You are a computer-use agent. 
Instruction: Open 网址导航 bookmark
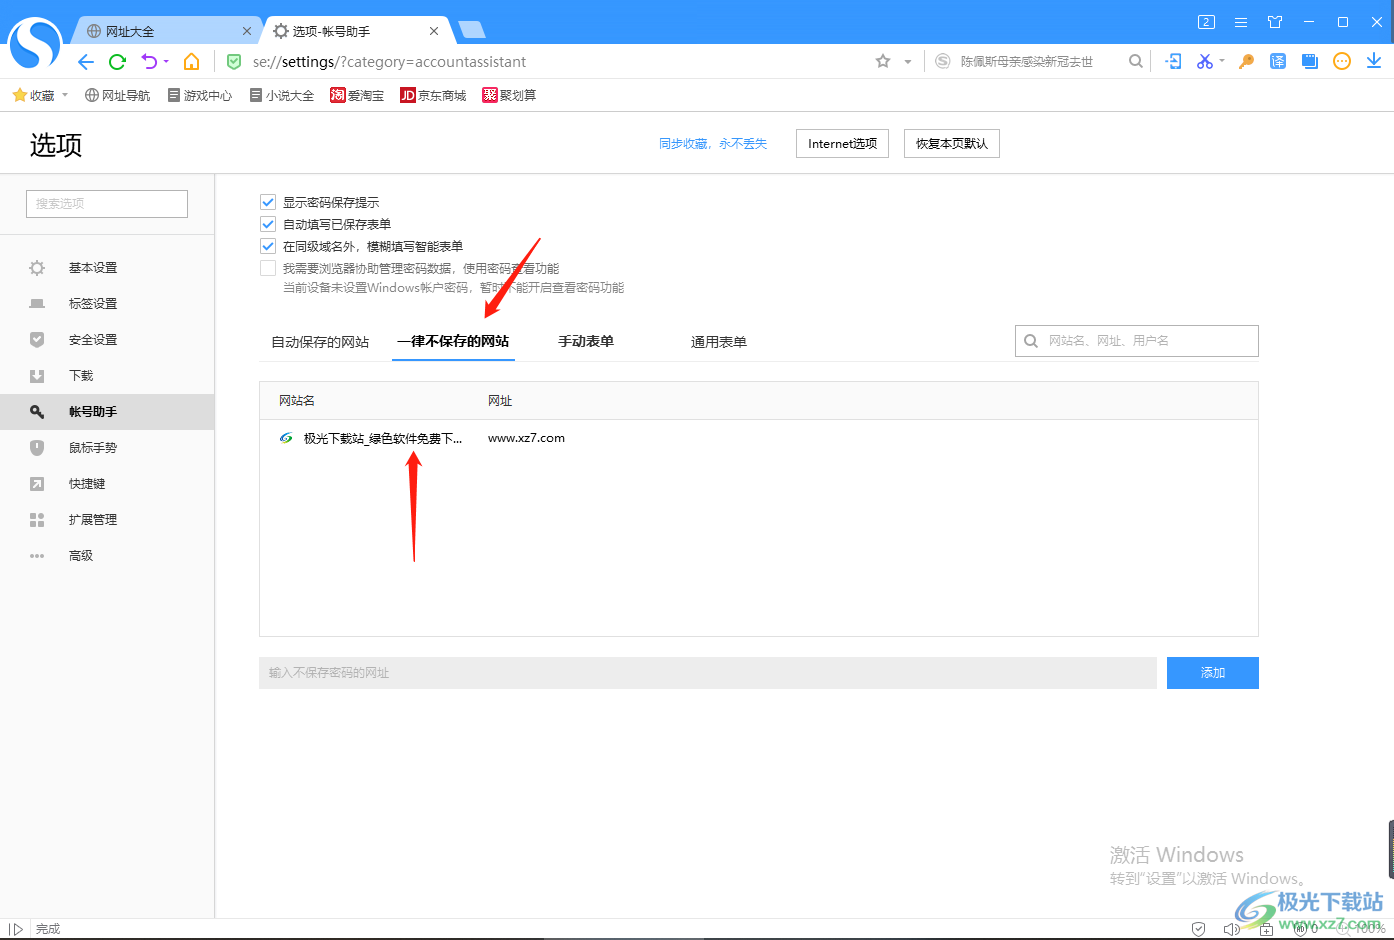tap(117, 95)
